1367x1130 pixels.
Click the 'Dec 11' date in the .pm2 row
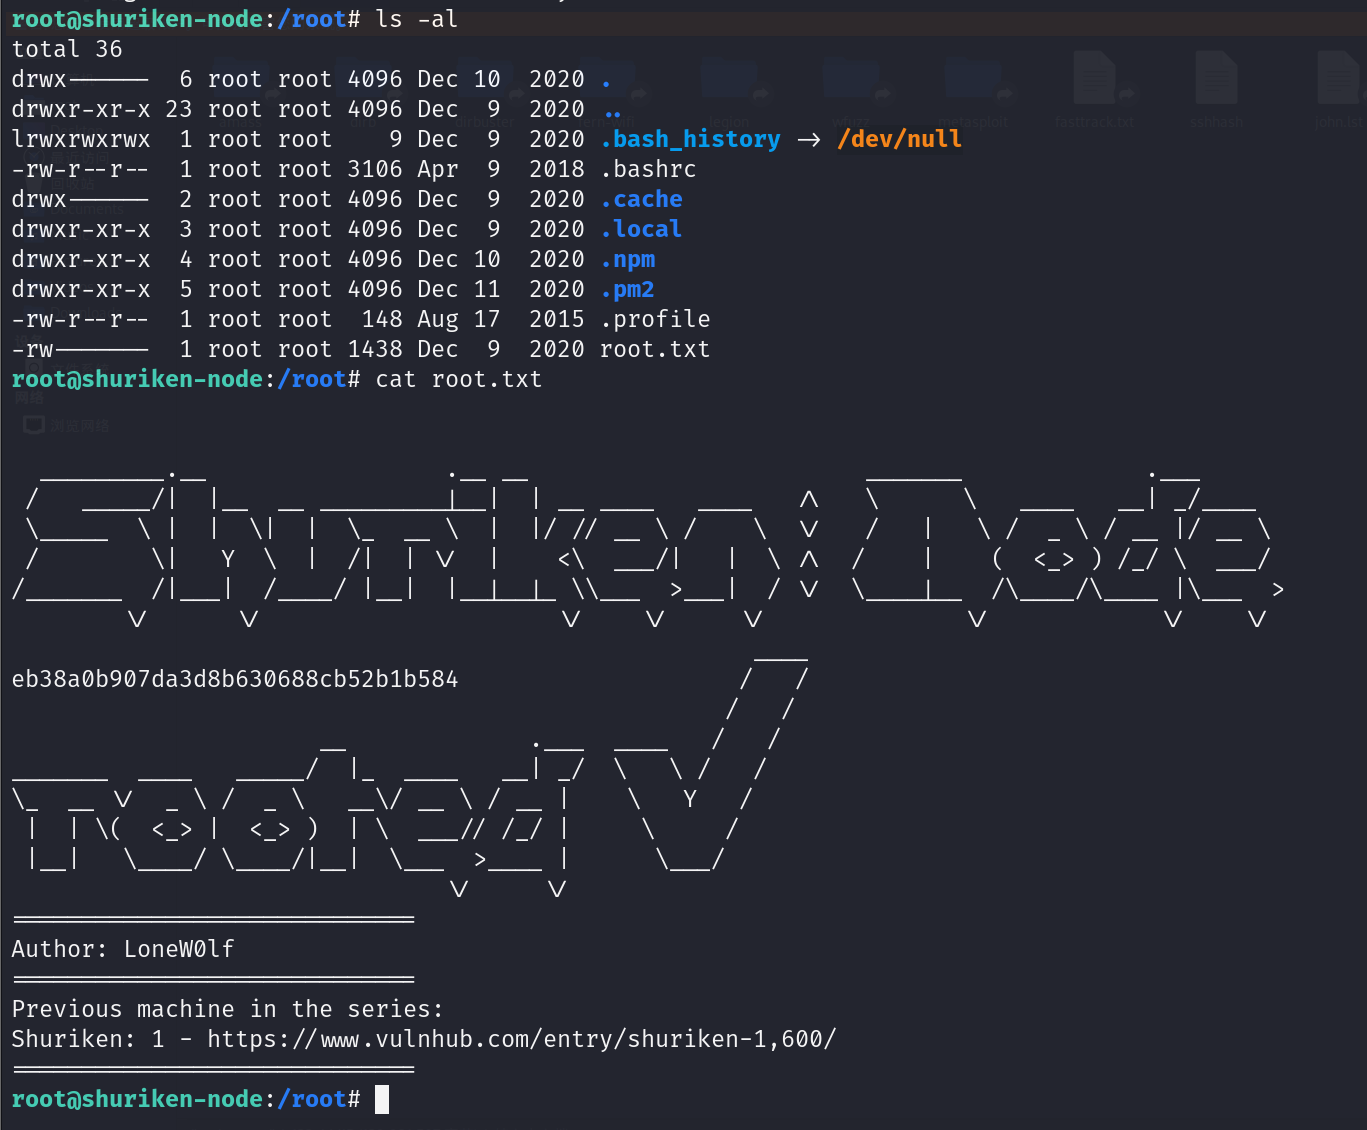459,289
